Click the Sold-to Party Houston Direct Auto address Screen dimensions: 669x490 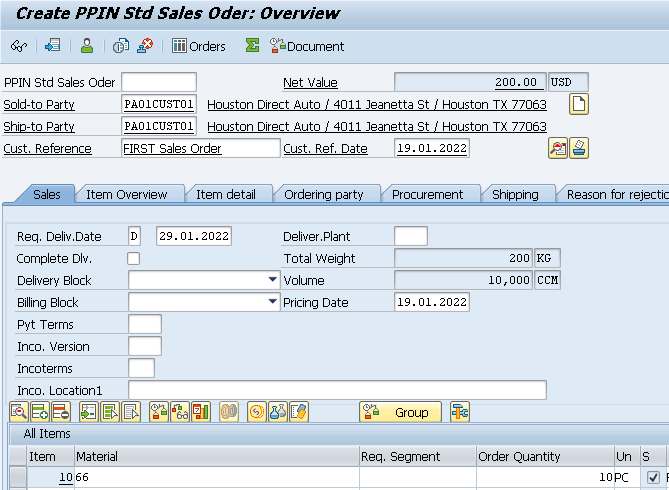(377, 105)
